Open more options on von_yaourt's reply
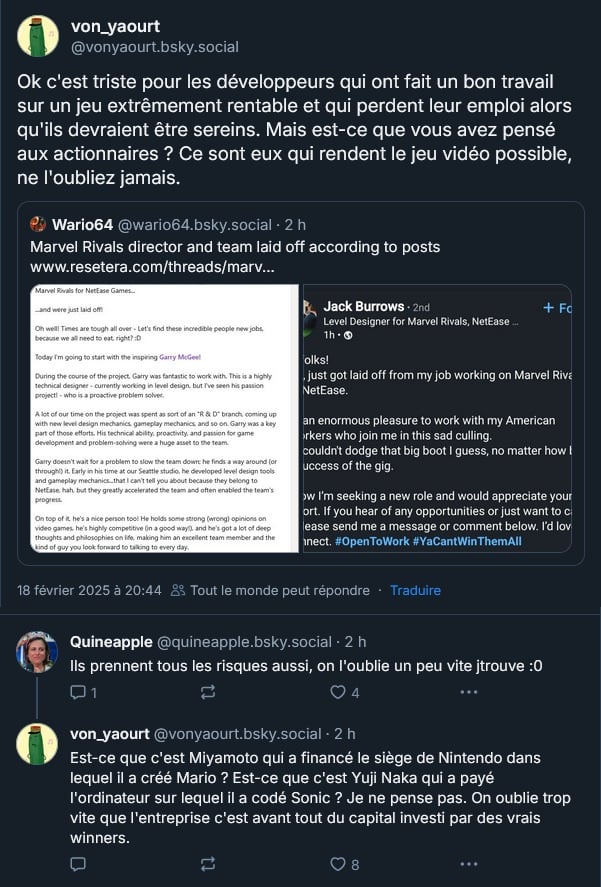Image resolution: width=601 pixels, height=887 pixels. 469,864
